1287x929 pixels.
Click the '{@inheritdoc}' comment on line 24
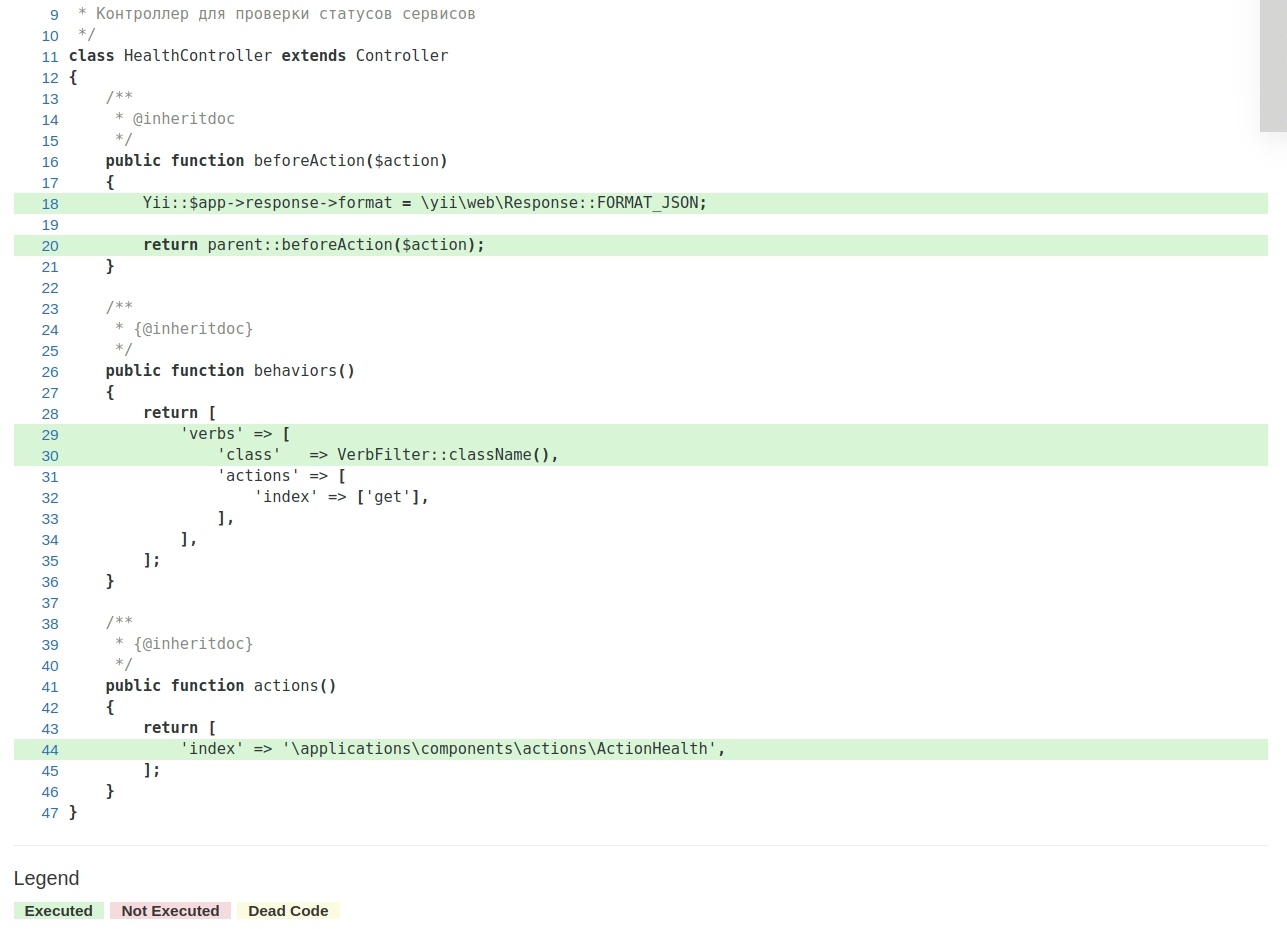pyautogui.click(x=193, y=329)
